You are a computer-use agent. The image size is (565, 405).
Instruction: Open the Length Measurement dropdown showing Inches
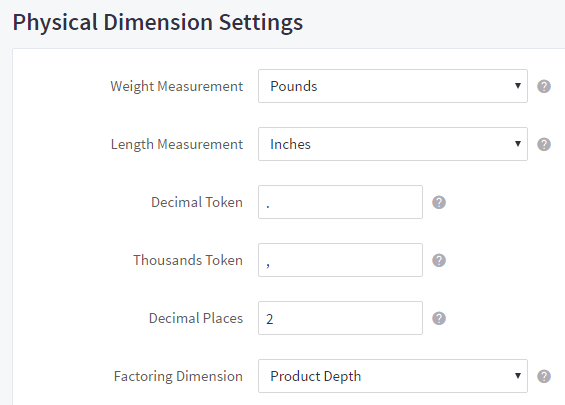point(393,144)
